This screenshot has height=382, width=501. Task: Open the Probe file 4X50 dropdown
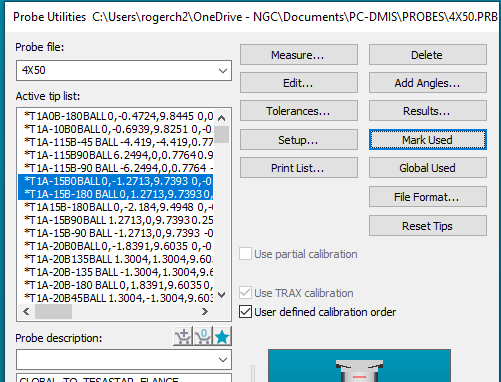(124, 70)
